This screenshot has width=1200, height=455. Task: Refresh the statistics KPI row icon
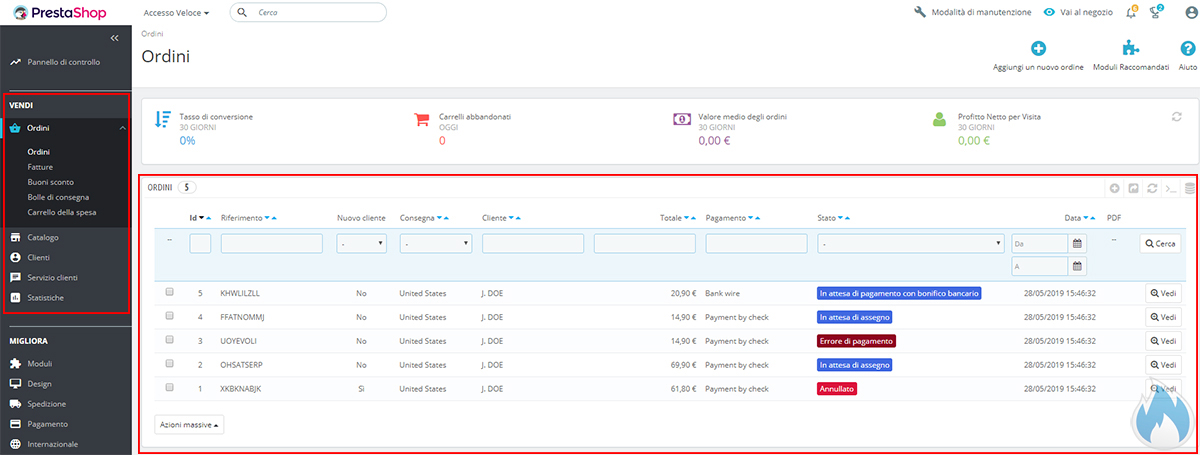[x=1177, y=117]
